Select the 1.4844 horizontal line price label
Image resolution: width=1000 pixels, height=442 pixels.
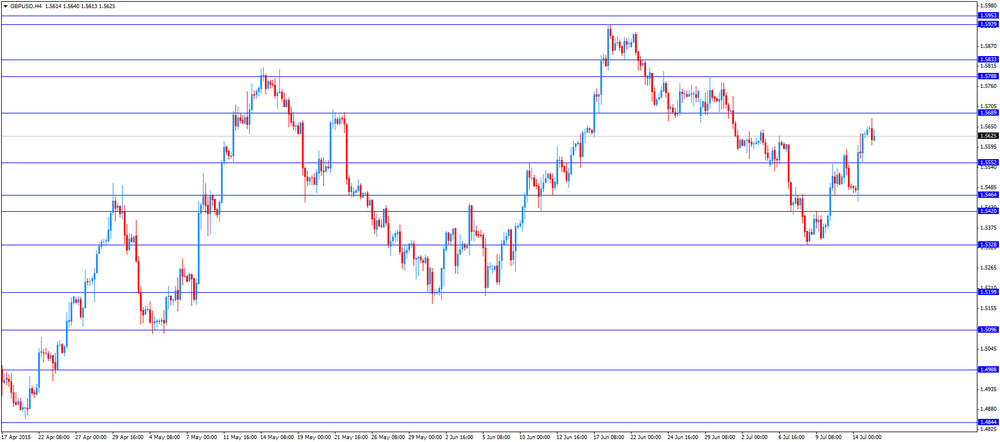[987, 422]
